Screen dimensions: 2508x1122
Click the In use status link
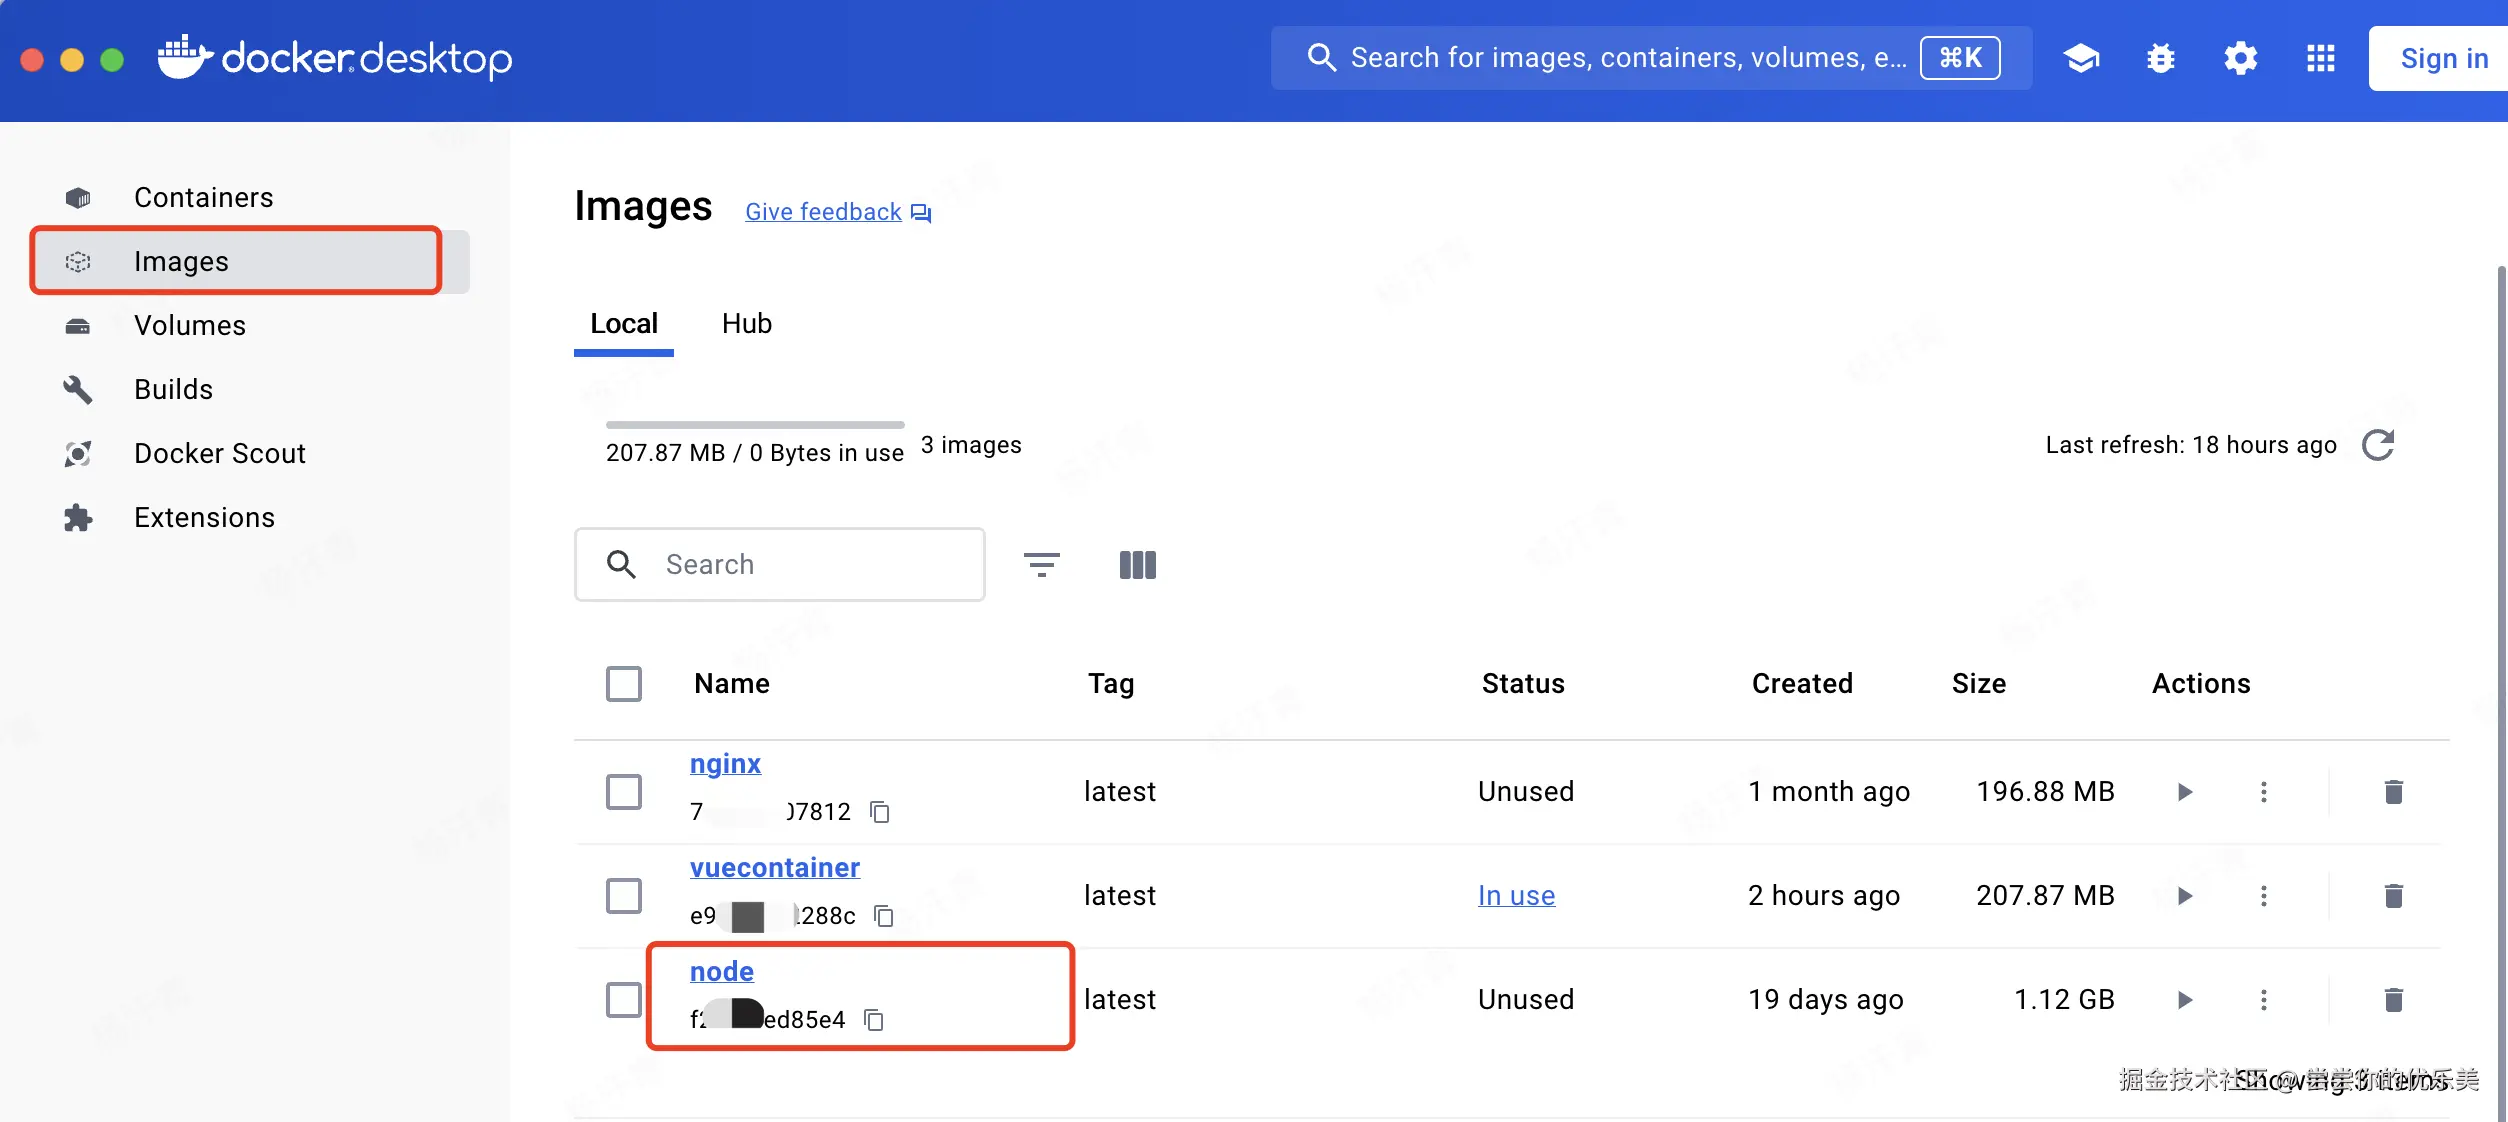tap(1517, 896)
